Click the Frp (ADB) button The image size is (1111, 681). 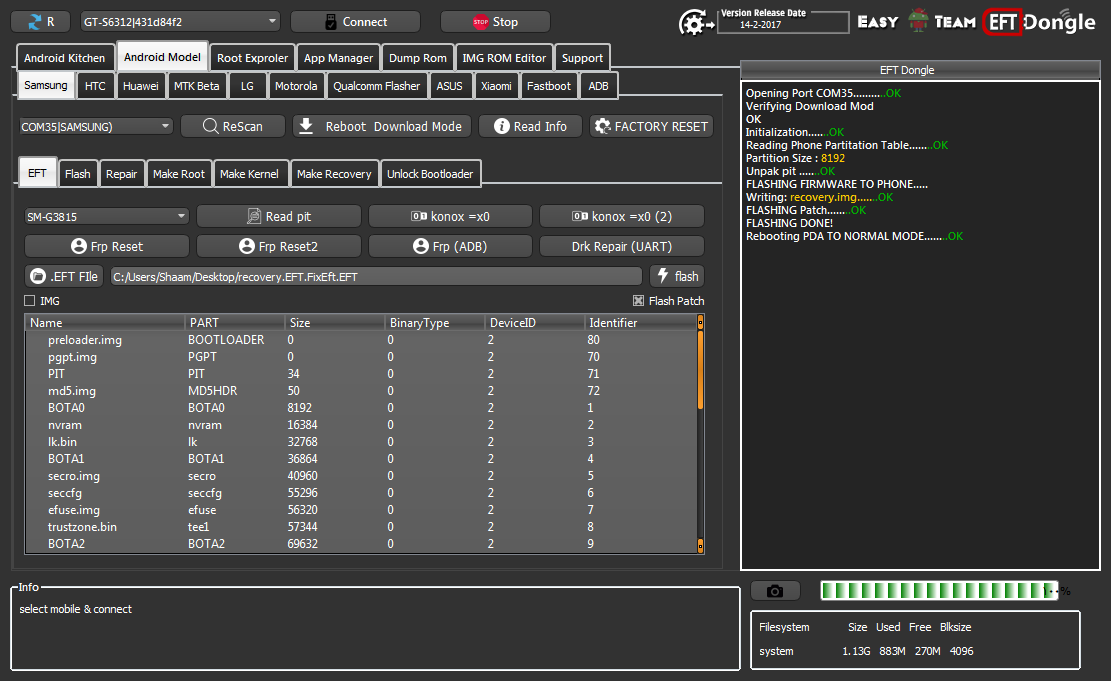[451, 246]
